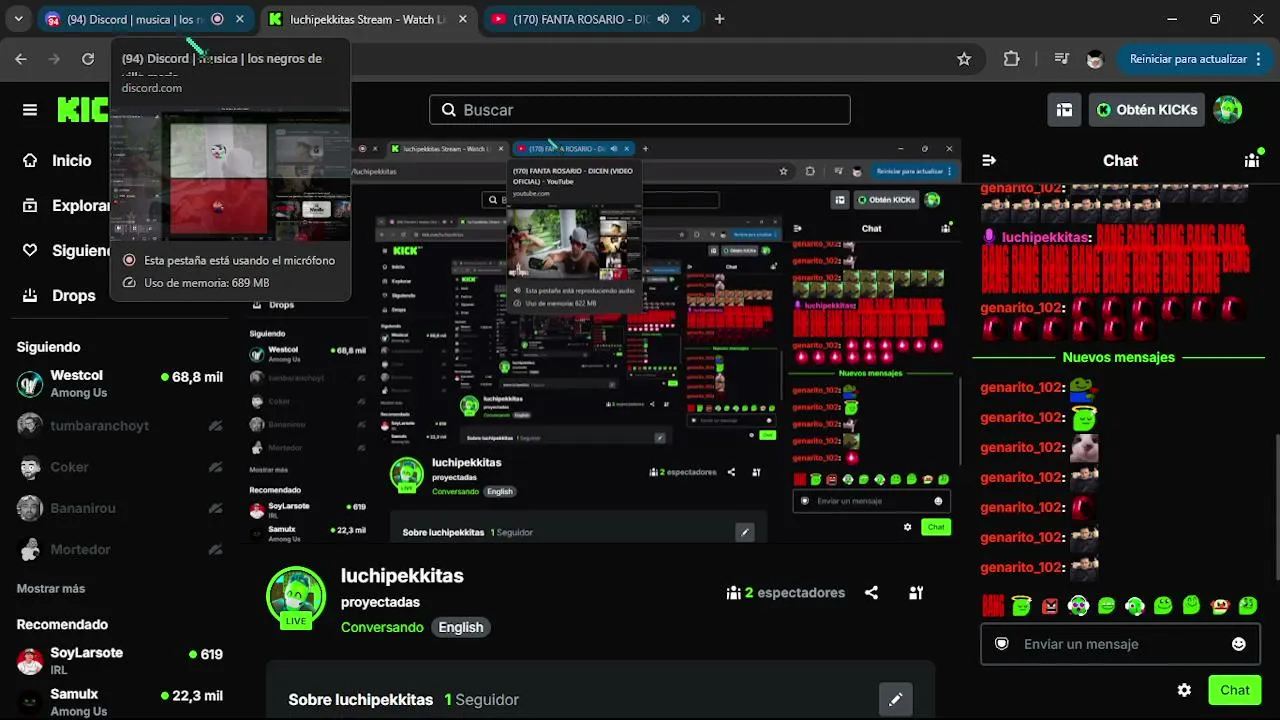The height and width of the screenshot is (720, 1280).
Task: Reload the page with the refresh icon
Action: tap(88, 59)
